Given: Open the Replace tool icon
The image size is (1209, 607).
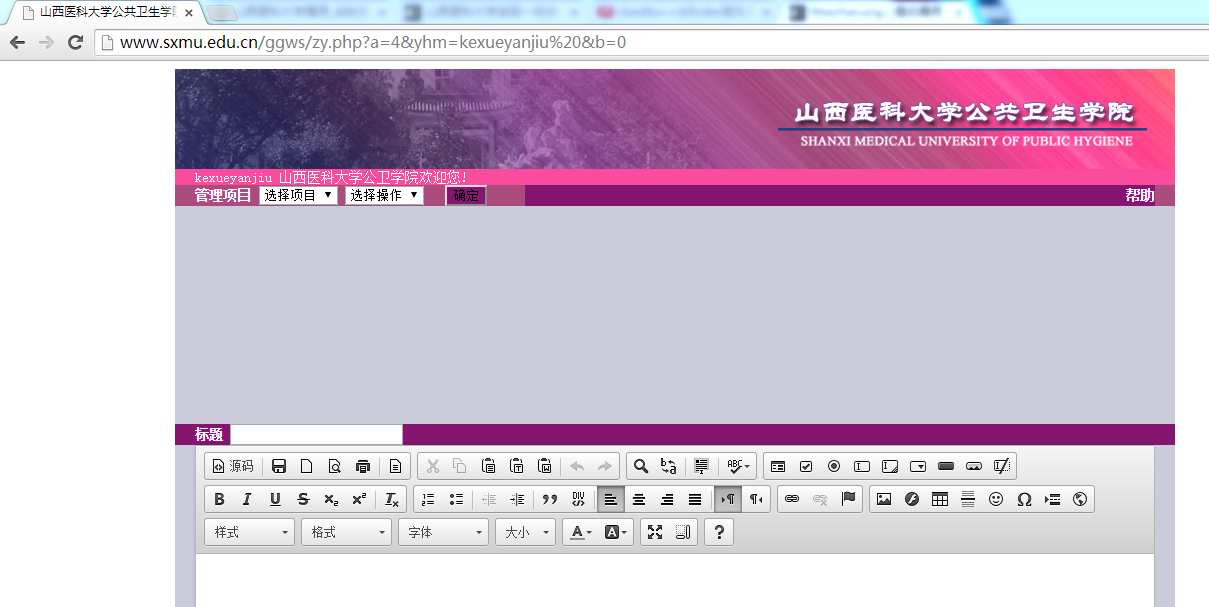Looking at the screenshot, I should [x=669, y=466].
